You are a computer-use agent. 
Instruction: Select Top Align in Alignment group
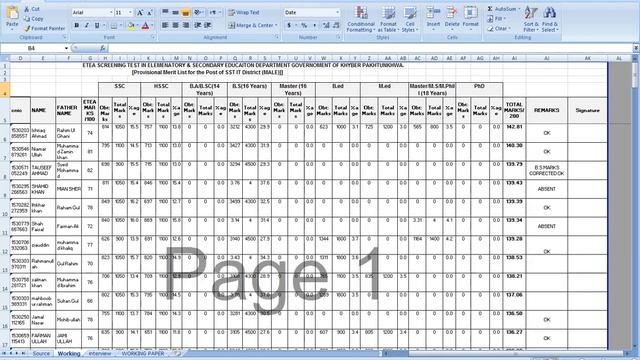[x=165, y=13]
